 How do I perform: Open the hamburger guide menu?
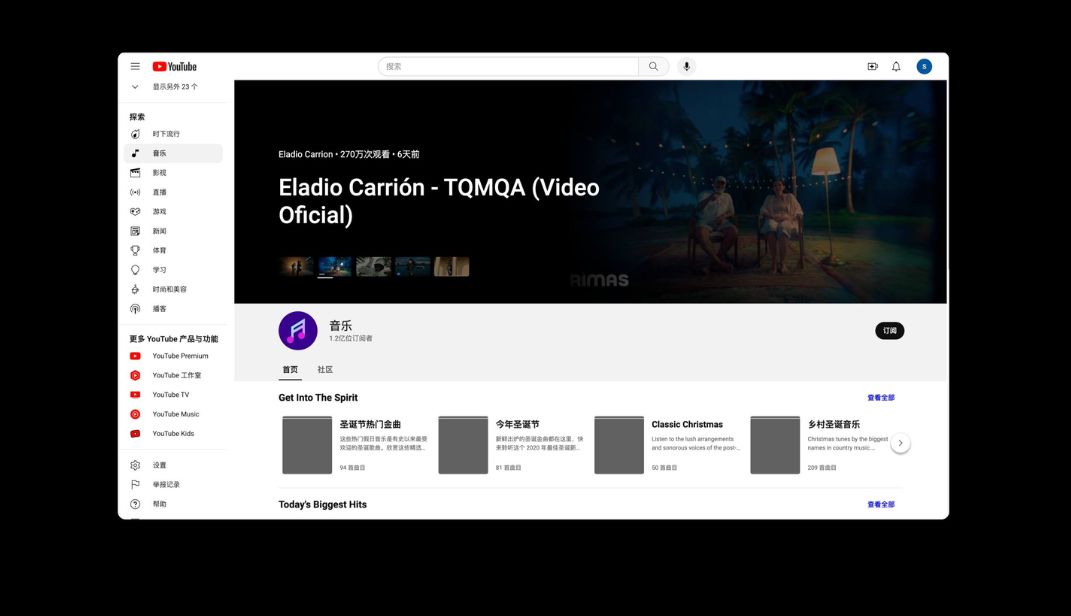[x=135, y=66]
